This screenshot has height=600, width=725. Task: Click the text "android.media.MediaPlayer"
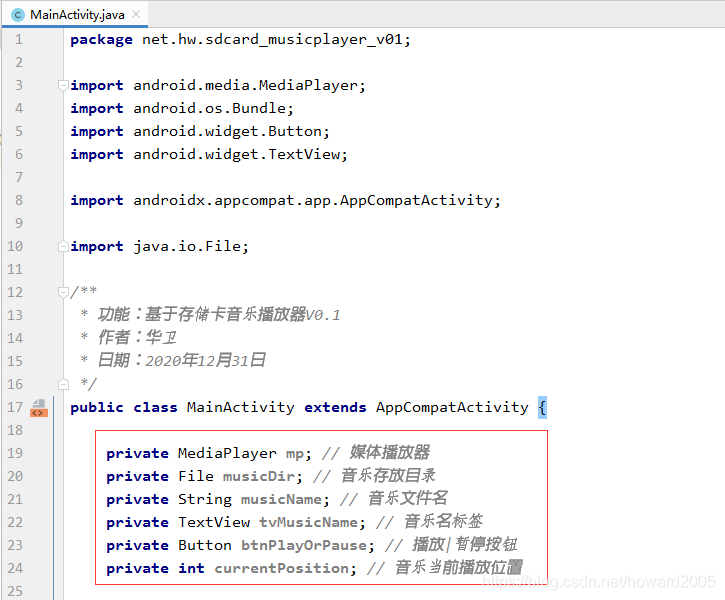(x=245, y=86)
